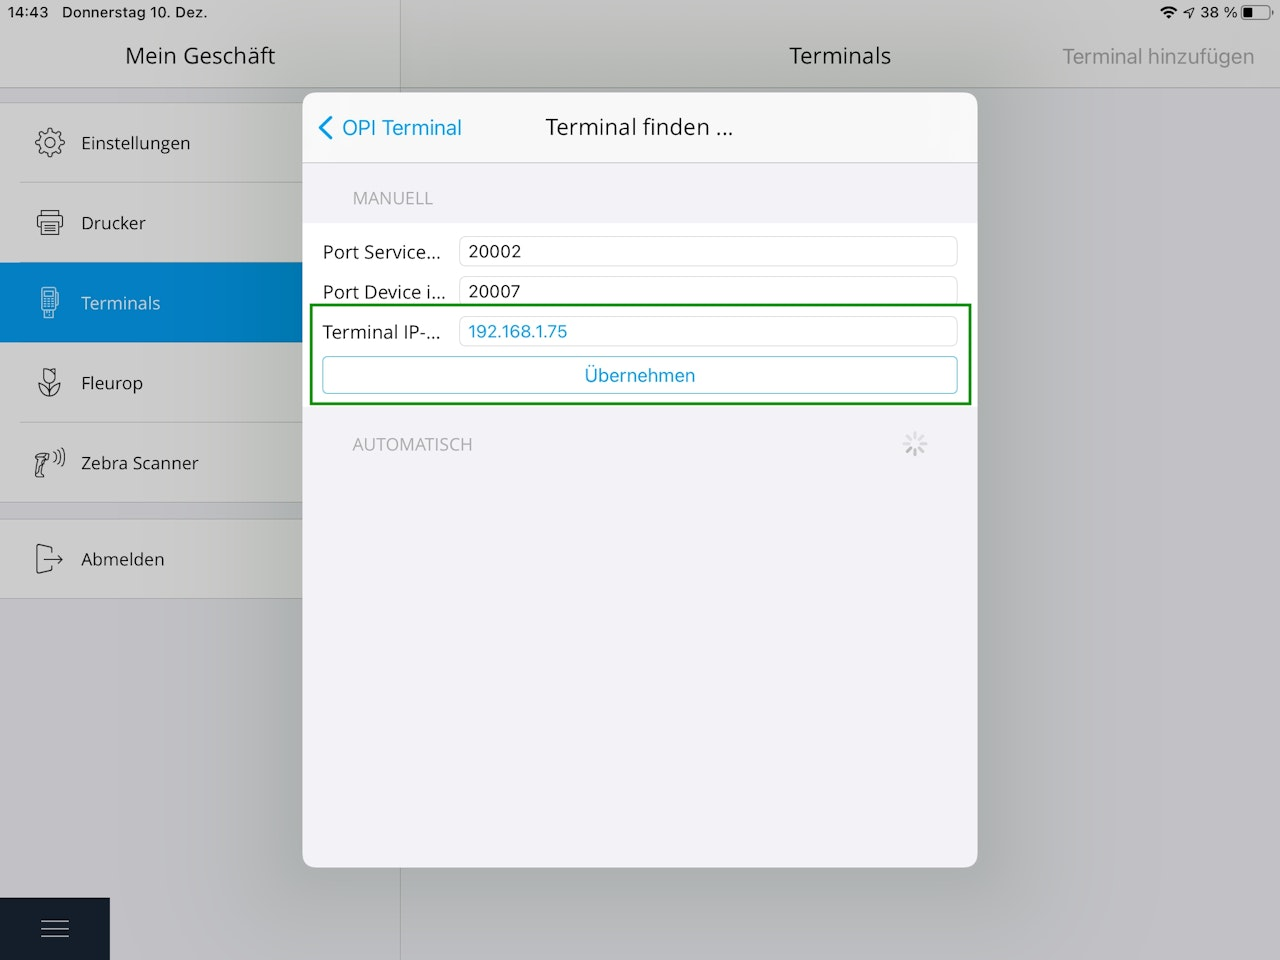Click the Port Service... label
1280x960 pixels.
(381, 252)
